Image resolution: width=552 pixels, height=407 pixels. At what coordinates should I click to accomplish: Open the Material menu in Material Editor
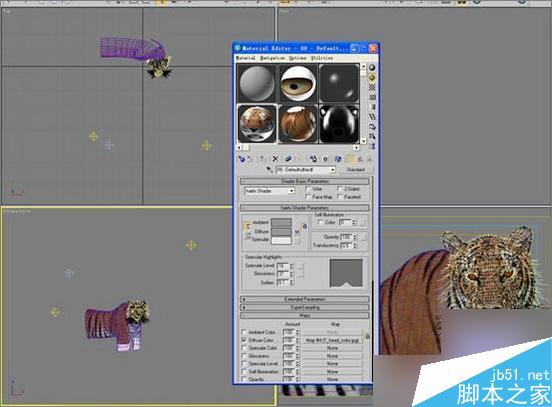coord(245,58)
